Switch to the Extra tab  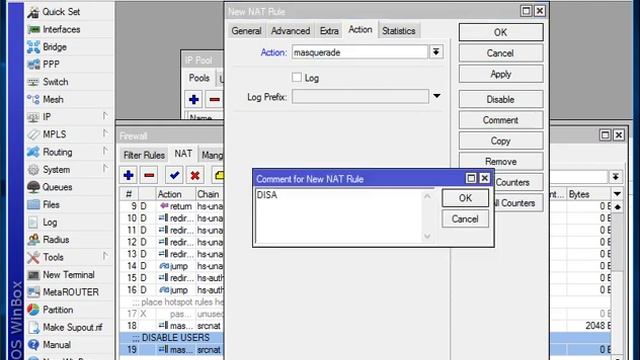[329, 31]
